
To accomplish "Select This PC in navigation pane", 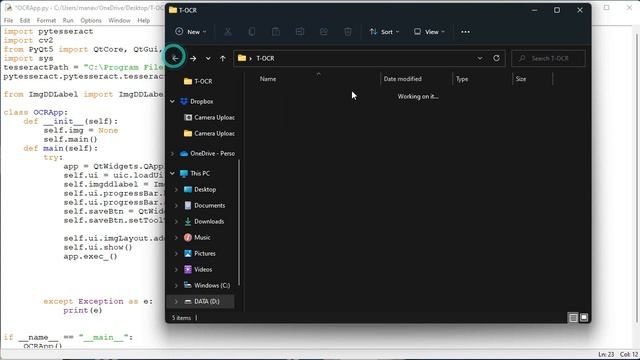I will coord(195,173).
